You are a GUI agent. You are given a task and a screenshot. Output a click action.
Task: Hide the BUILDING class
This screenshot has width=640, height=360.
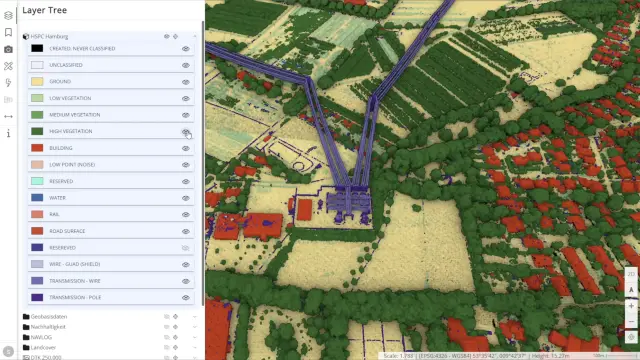(x=186, y=148)
